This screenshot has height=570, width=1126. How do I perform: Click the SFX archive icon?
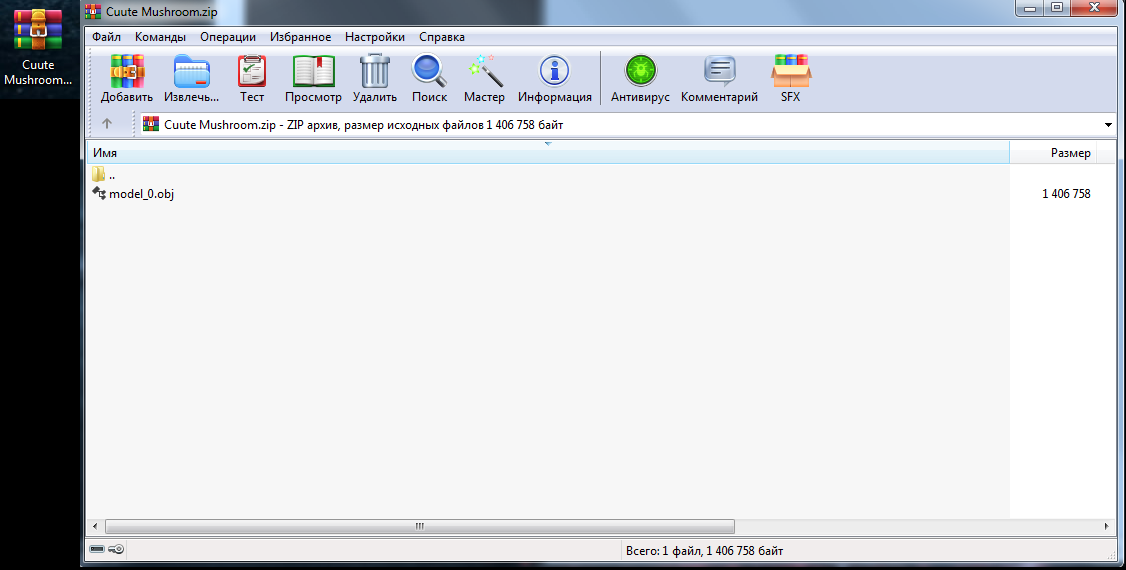(791, 71)
